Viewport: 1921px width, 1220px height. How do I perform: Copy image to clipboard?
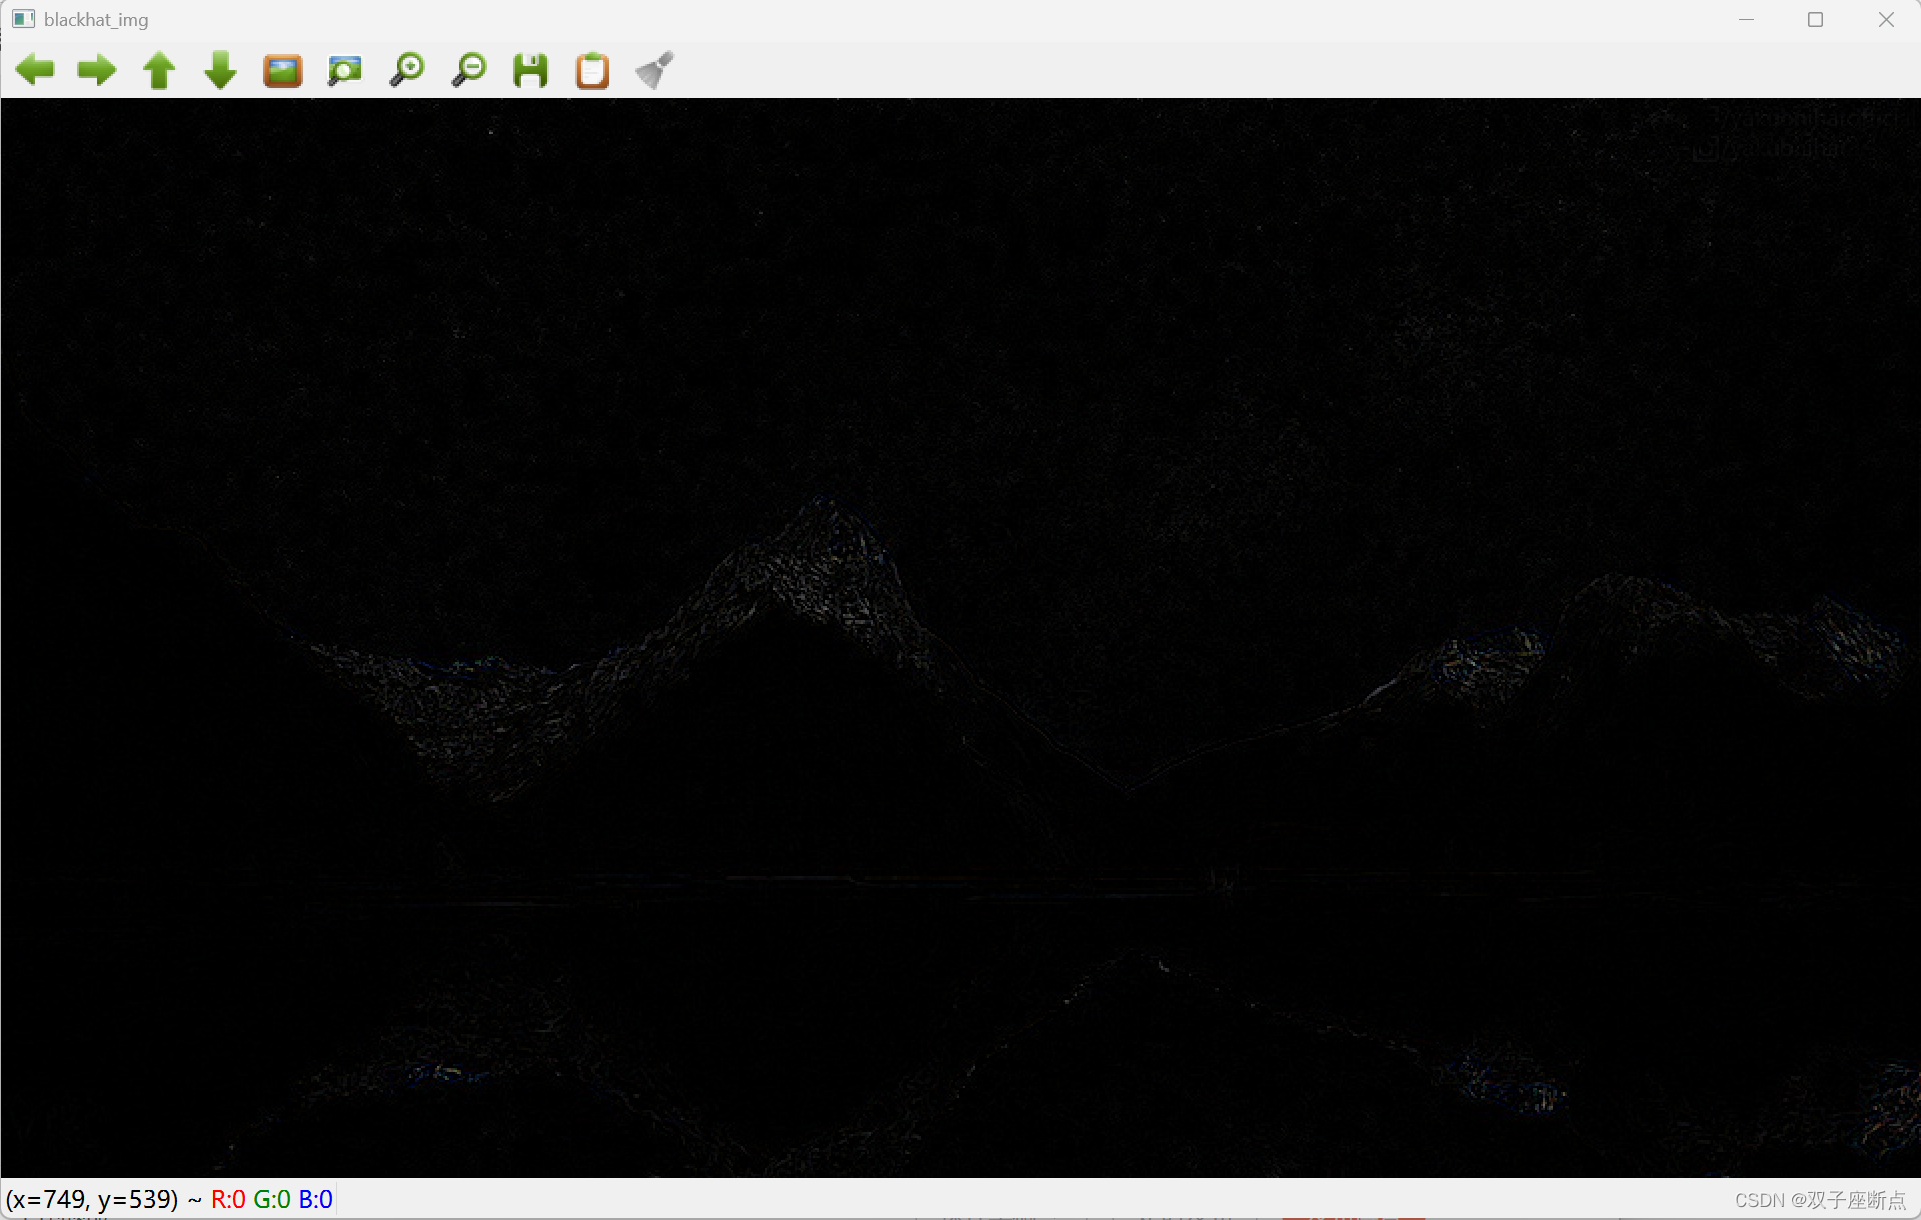pos(592,70)
